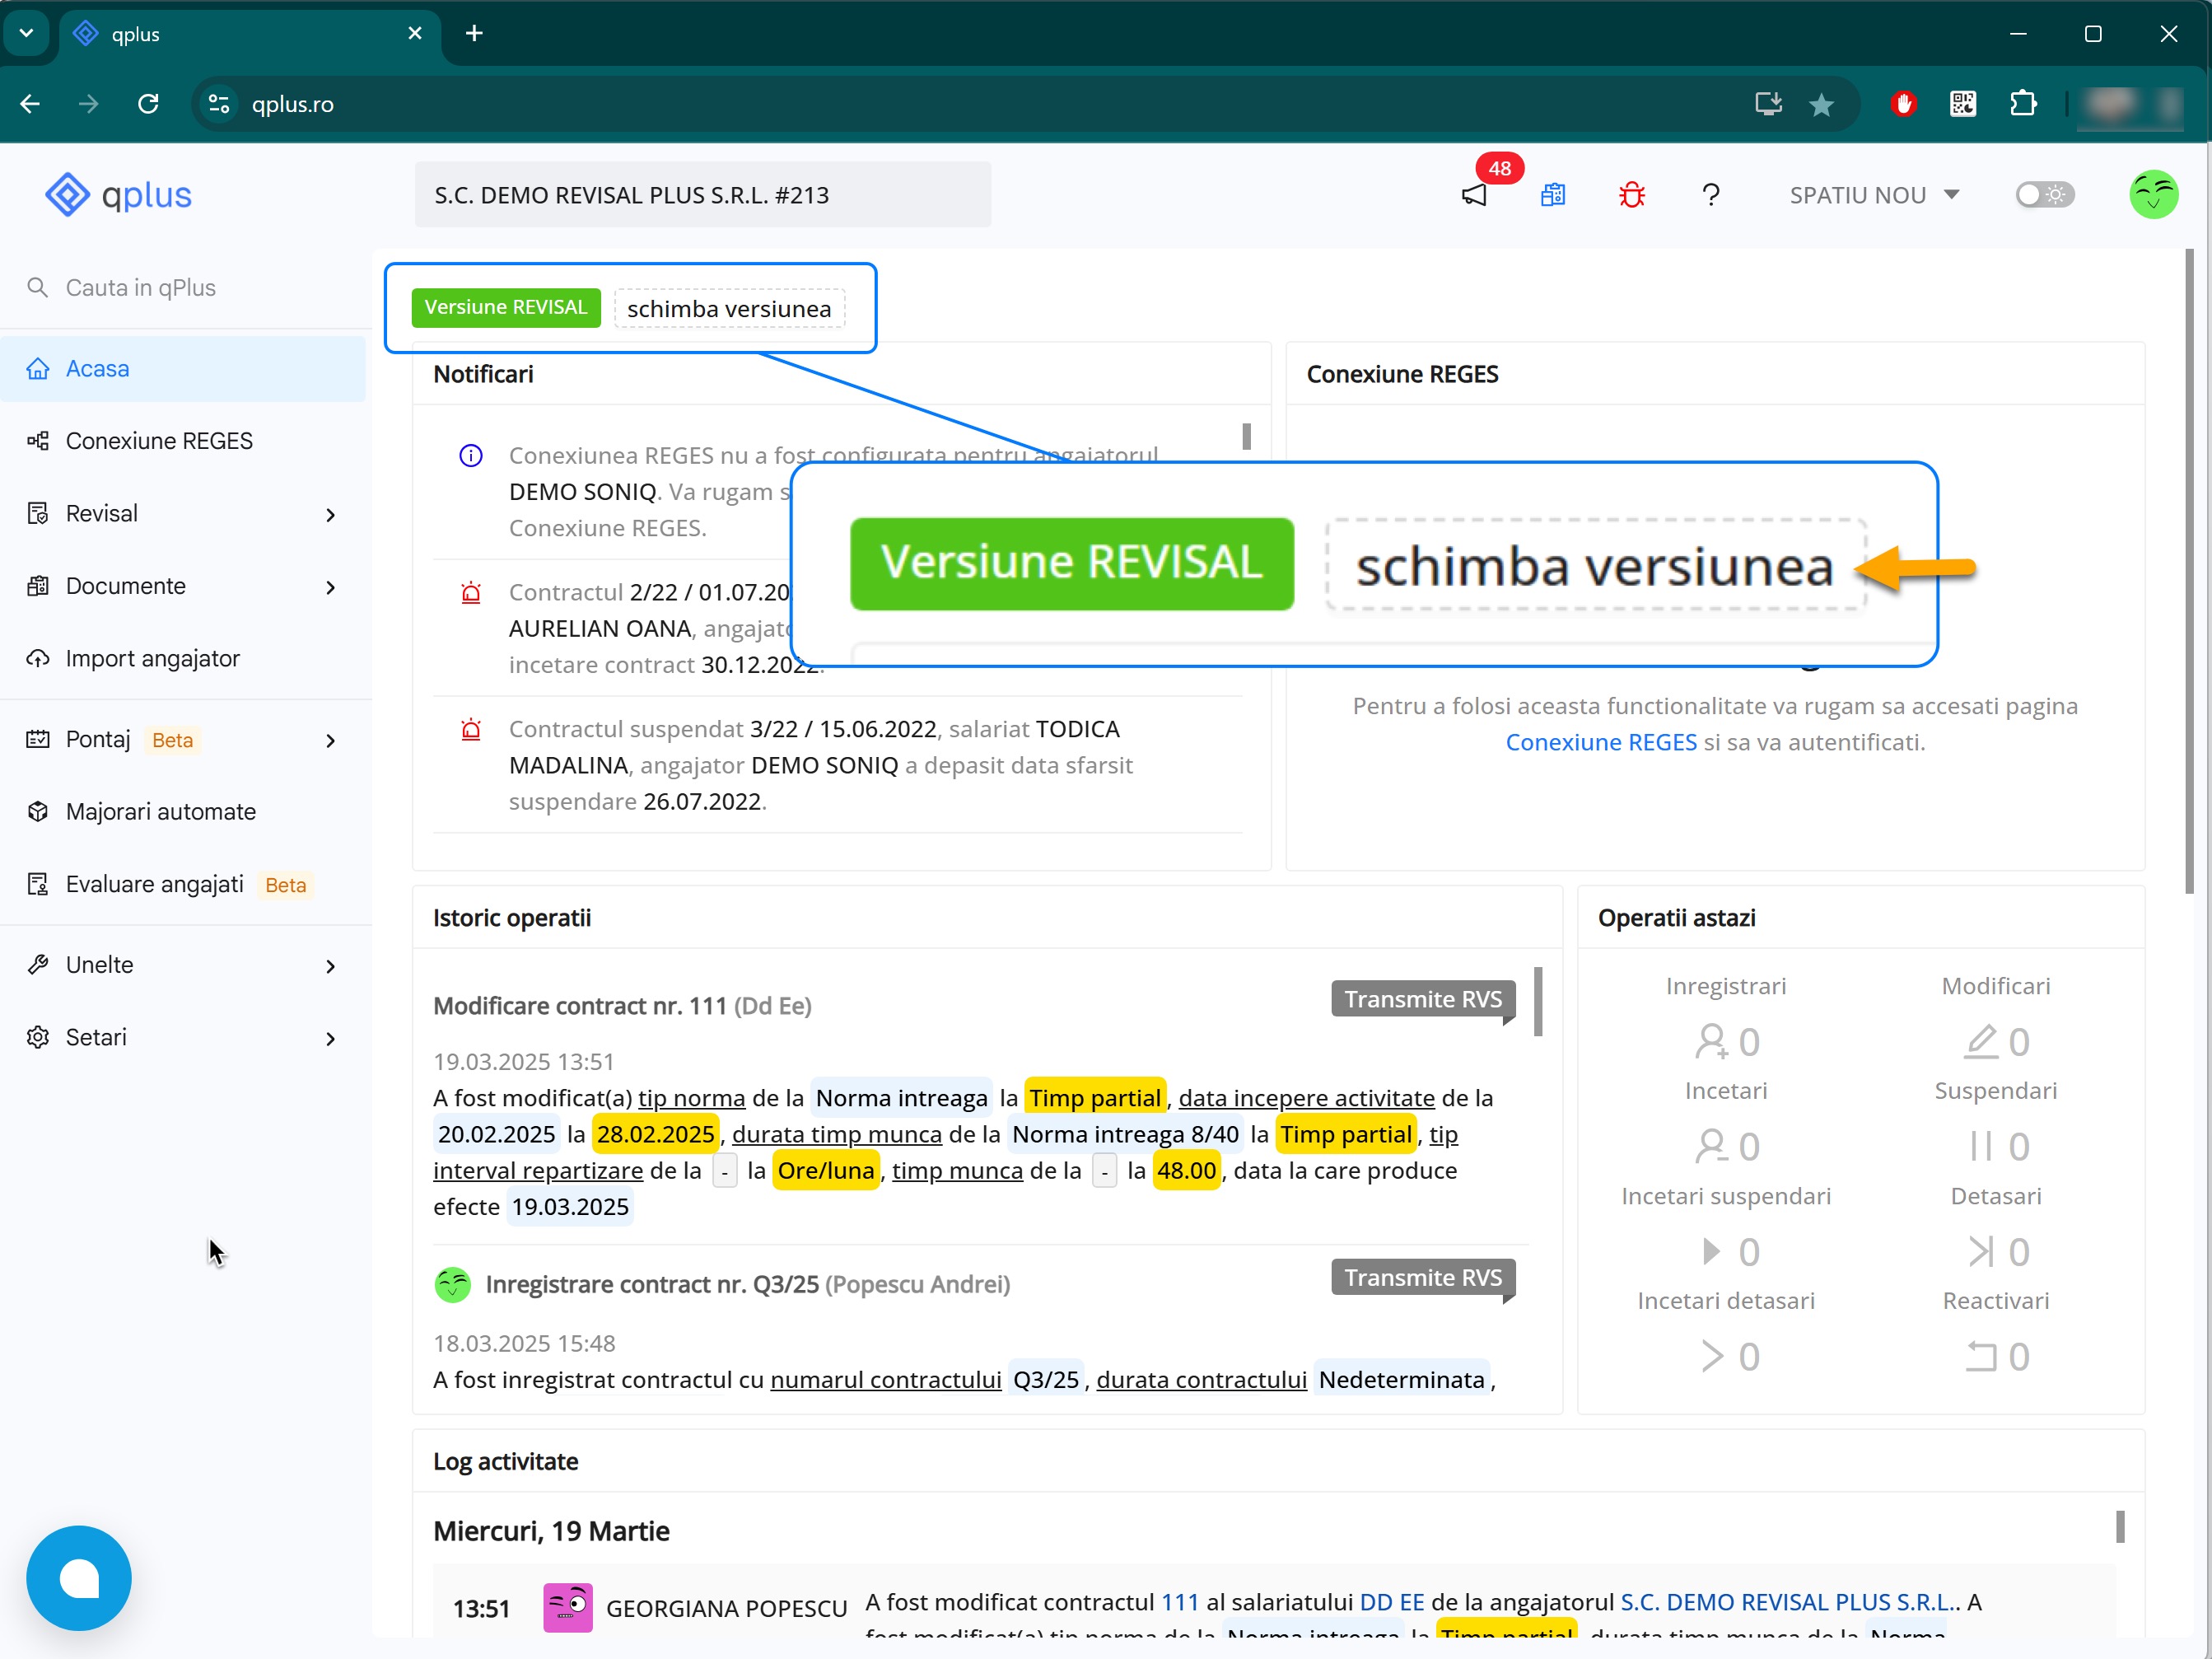Reload the page
The width and height of the screenshot is (2212, 1659).
click(x=148, y=104)
